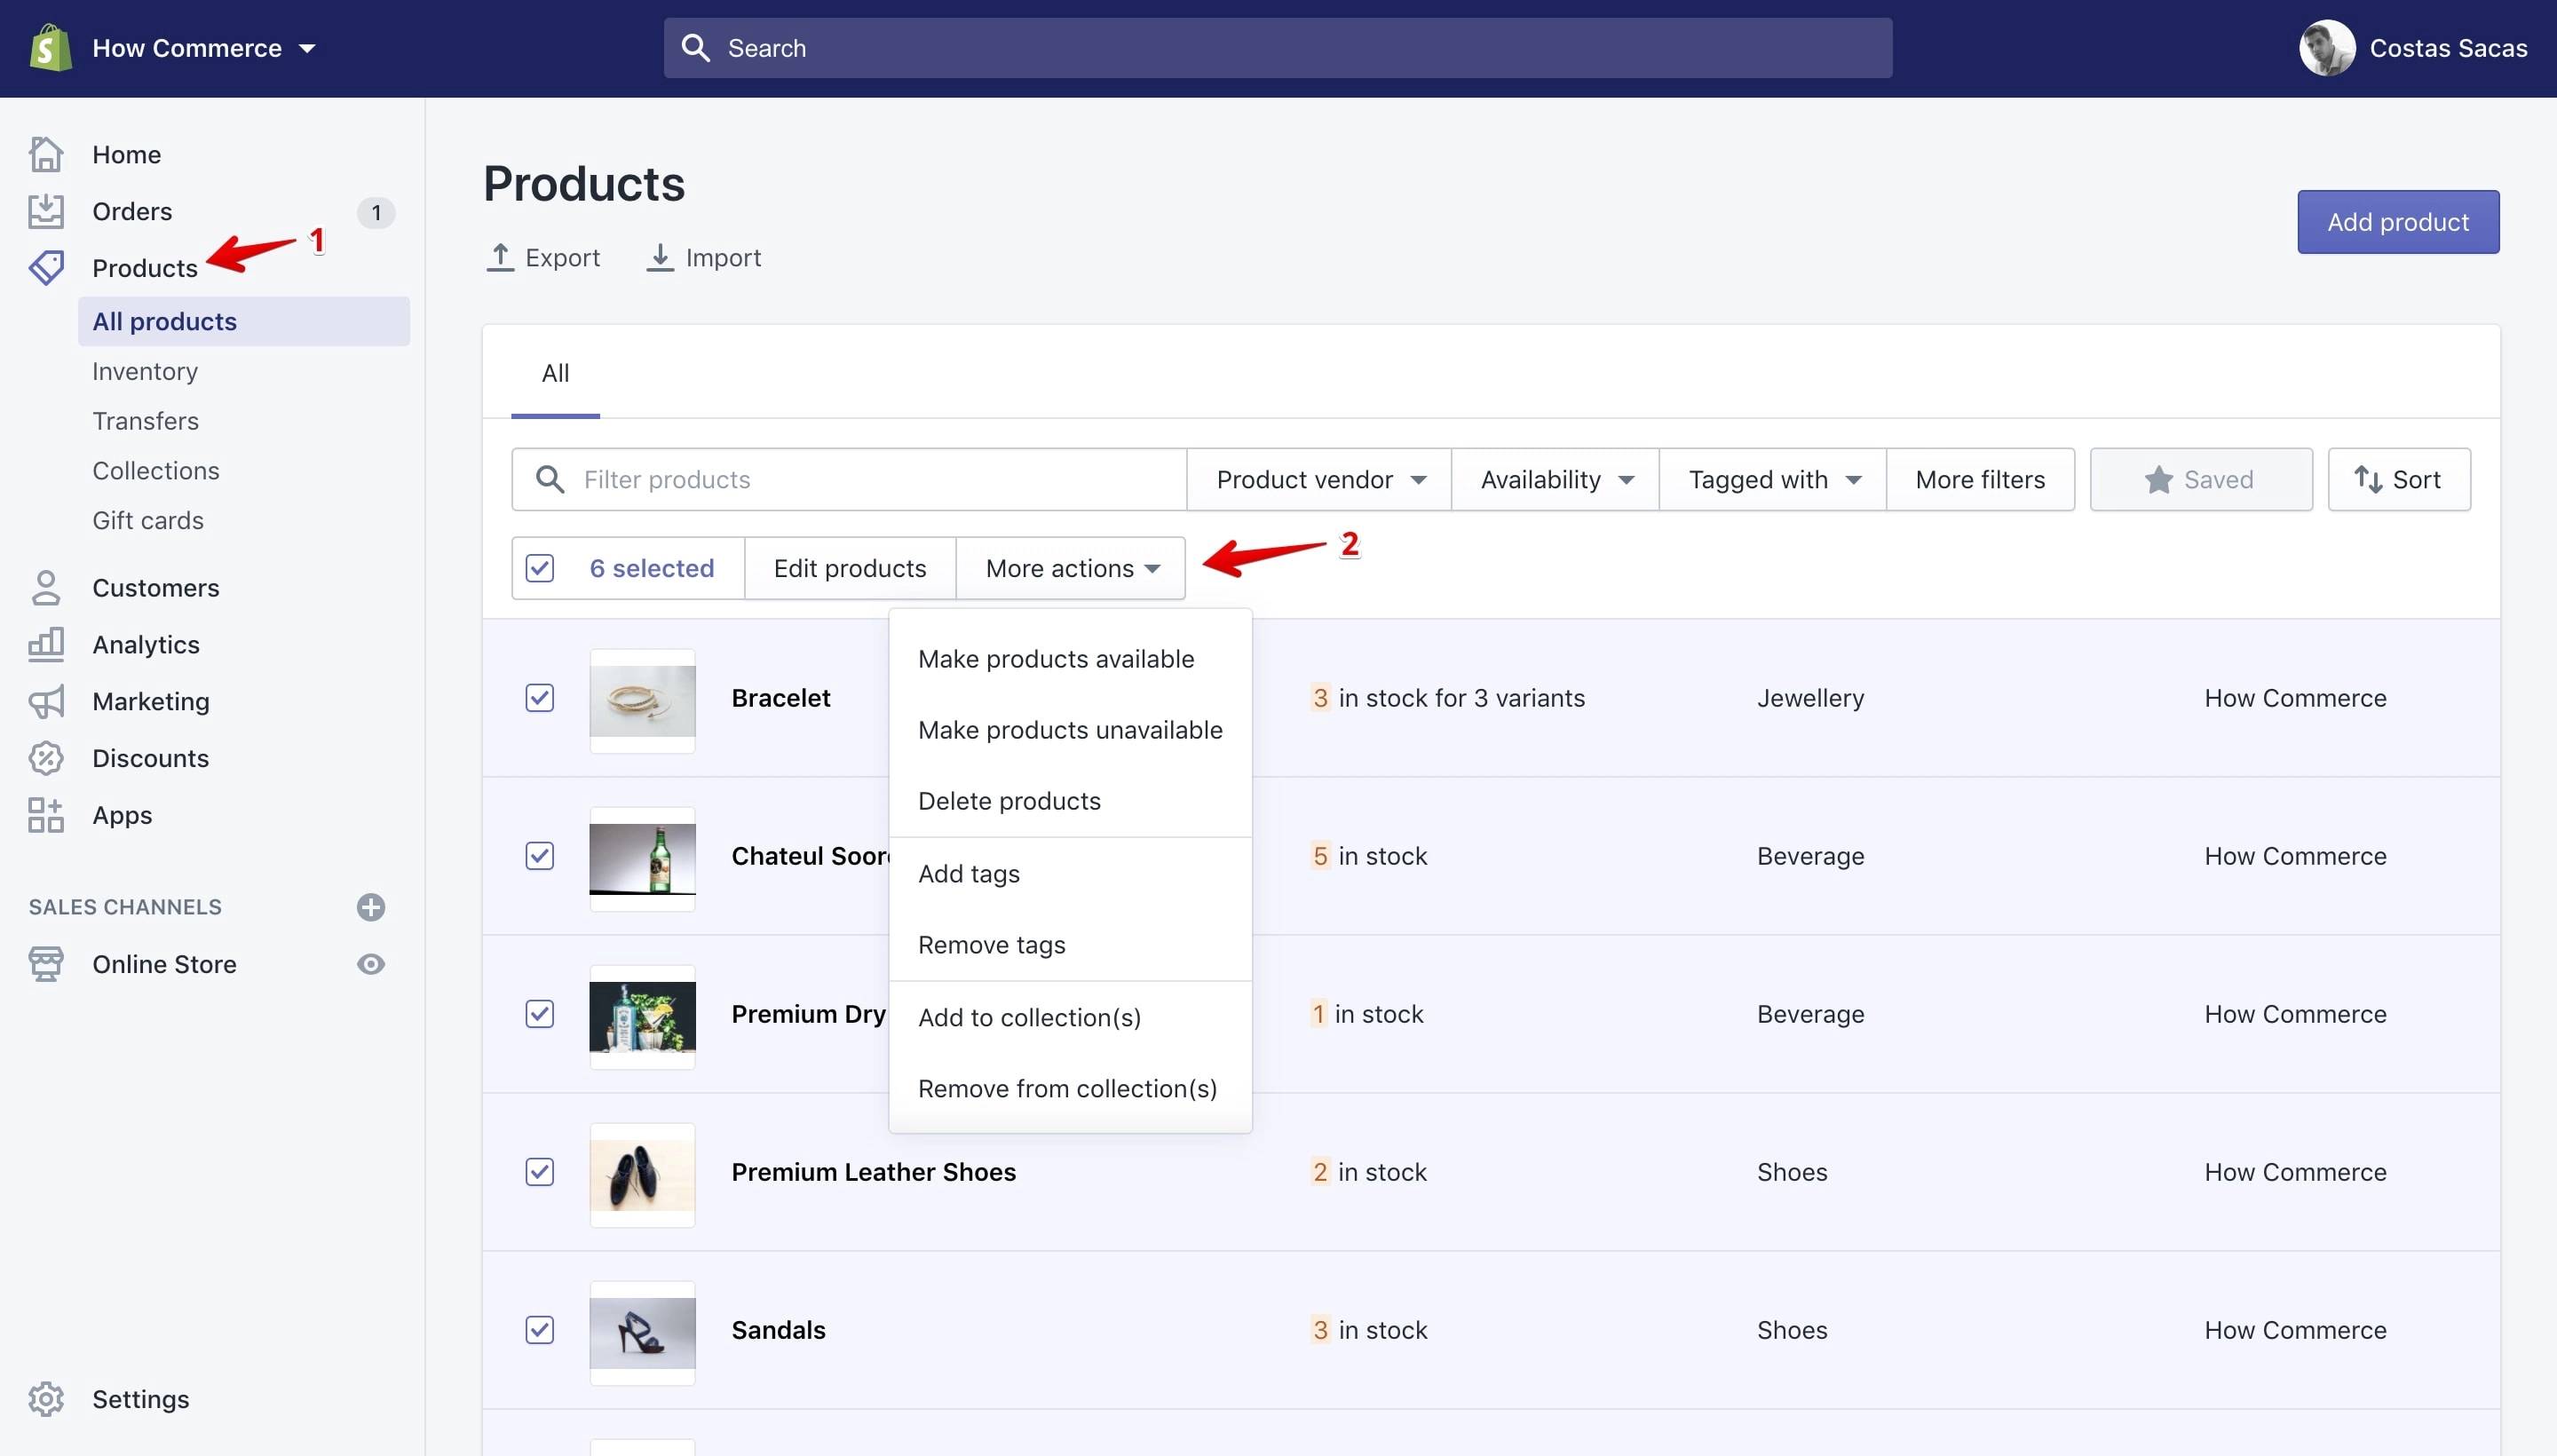
Task: Toggle the More actions dropdown
Action: [1071, 568]
